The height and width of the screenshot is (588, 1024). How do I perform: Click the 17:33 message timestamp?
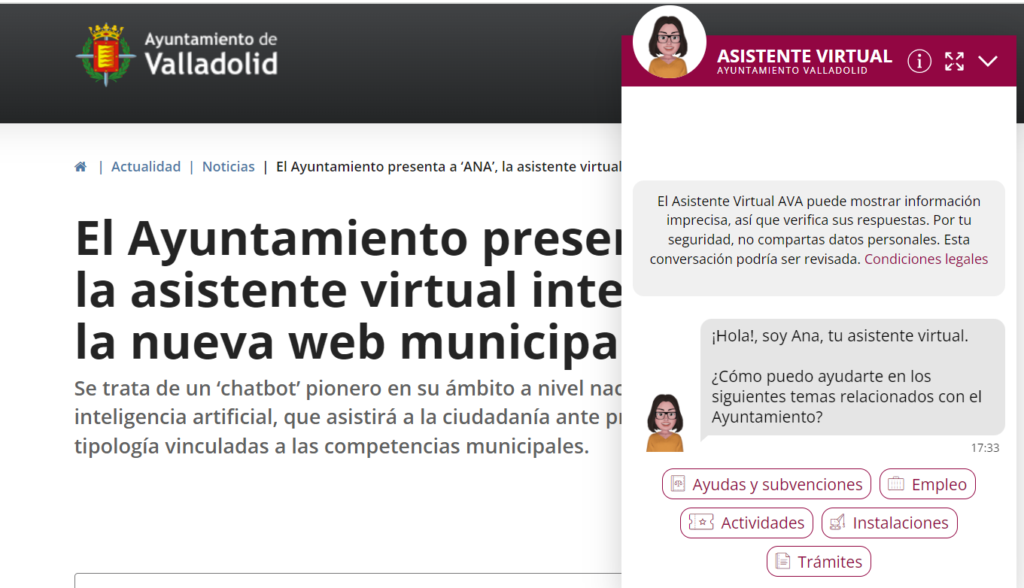pyautogui.click(x=985, y=448)
